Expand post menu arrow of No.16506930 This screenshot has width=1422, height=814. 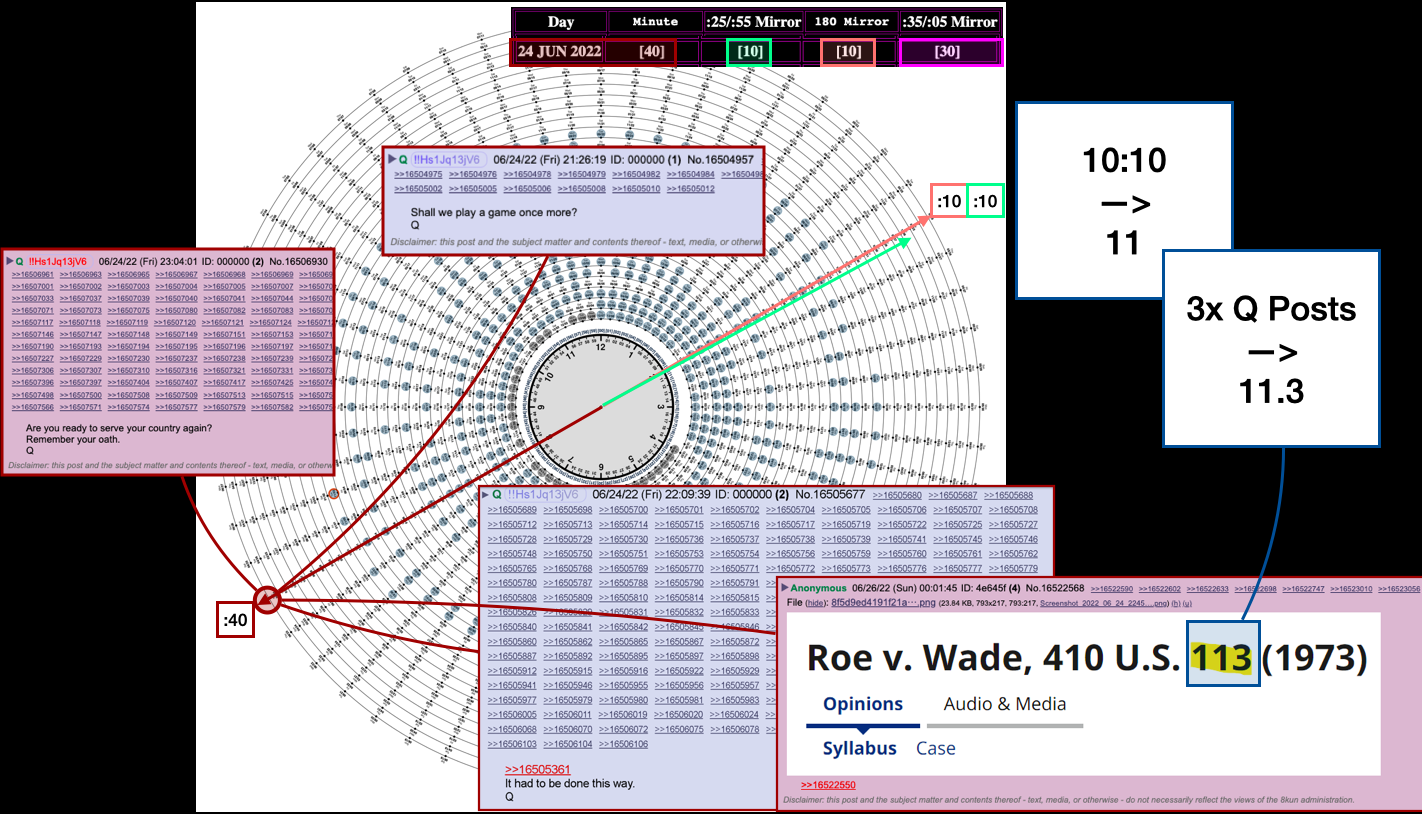[x=9, y=260]
